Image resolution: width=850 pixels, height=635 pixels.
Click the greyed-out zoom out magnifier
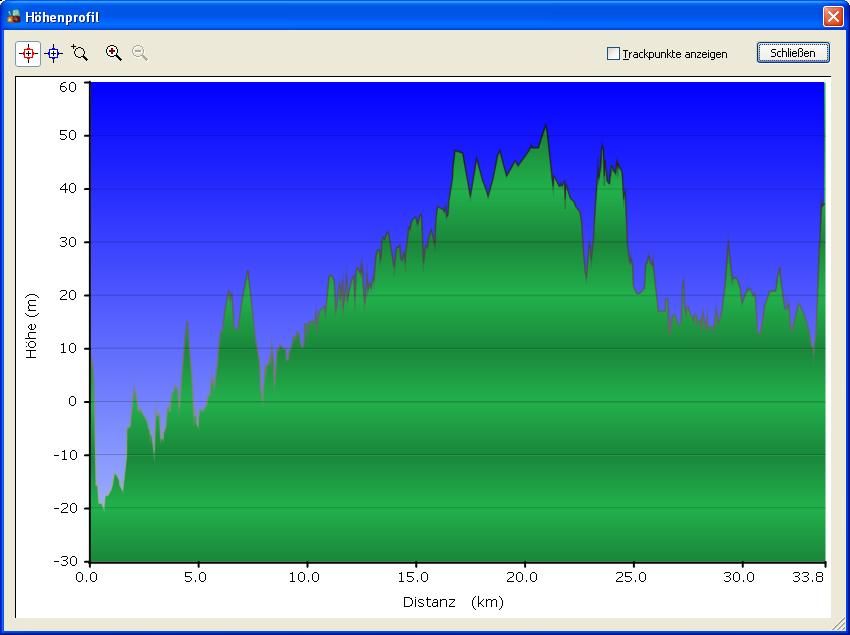click(140, 54)
